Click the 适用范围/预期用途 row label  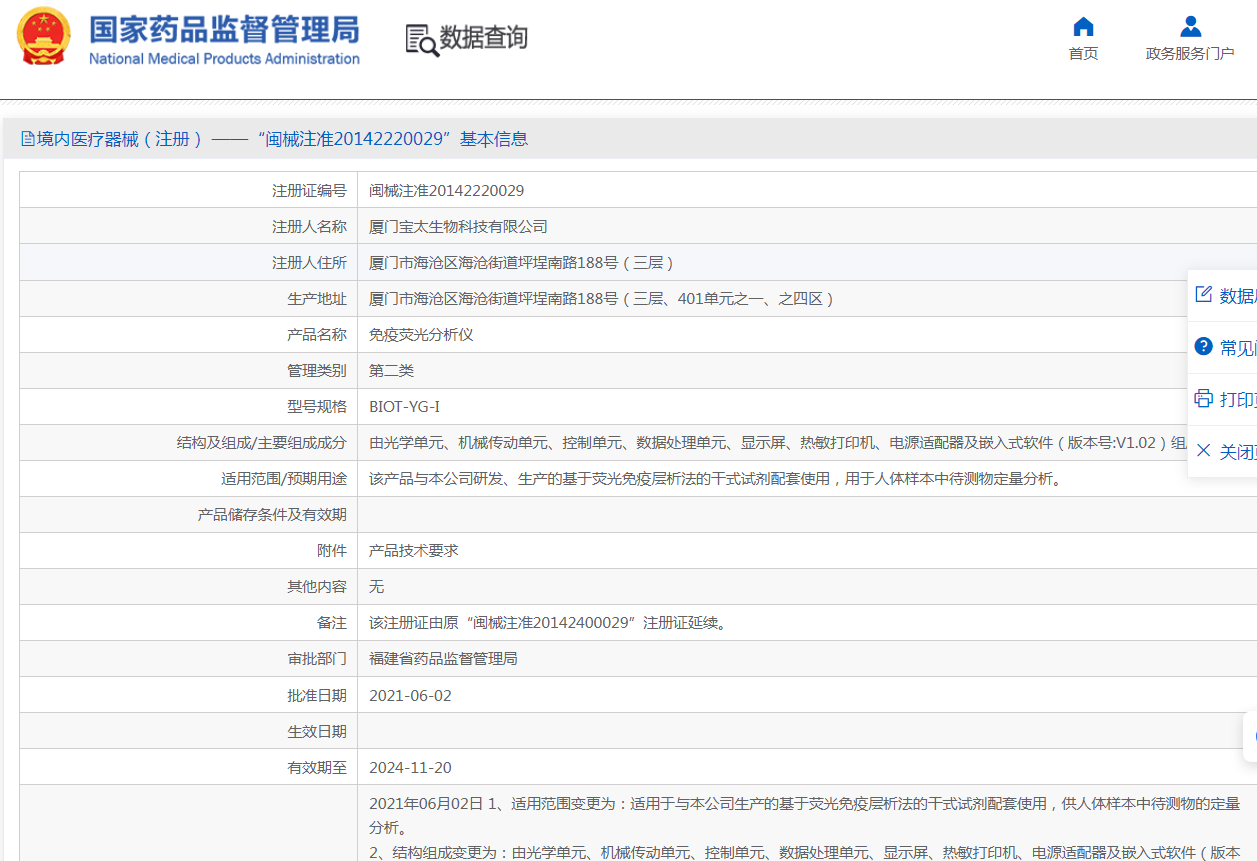(284, 479)
